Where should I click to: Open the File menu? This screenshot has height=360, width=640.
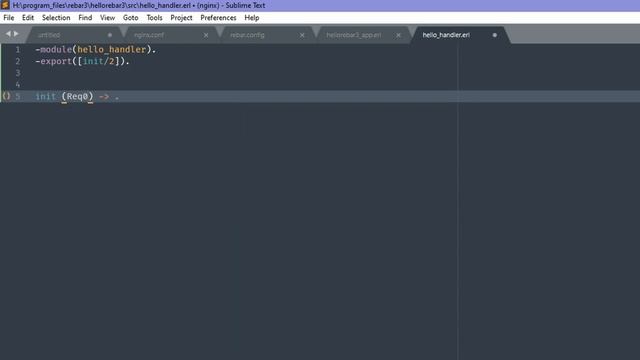pos(9,18)
